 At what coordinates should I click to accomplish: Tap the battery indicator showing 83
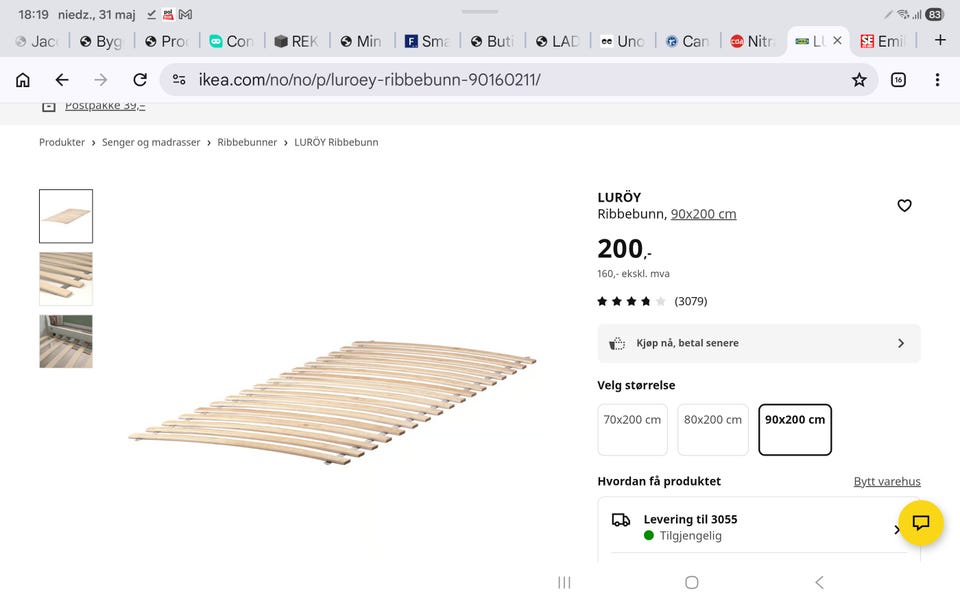[x=934, y=14]
